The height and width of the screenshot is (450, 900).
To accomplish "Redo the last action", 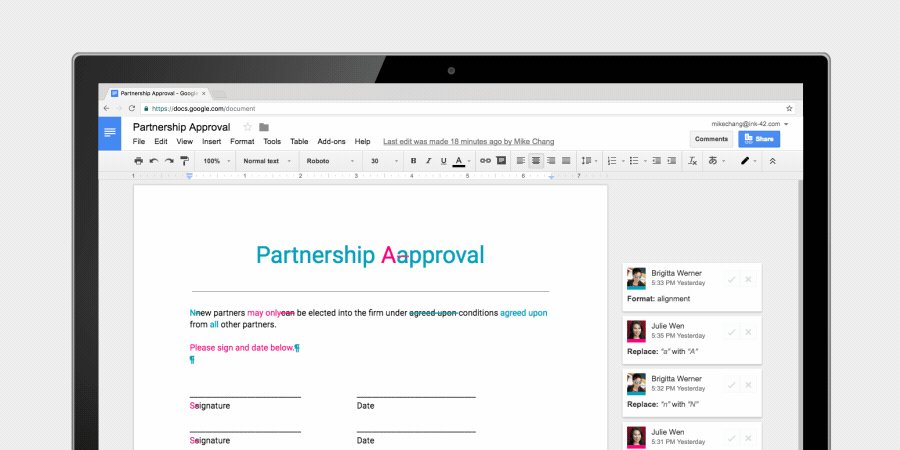I will click(x=169, y=161).
